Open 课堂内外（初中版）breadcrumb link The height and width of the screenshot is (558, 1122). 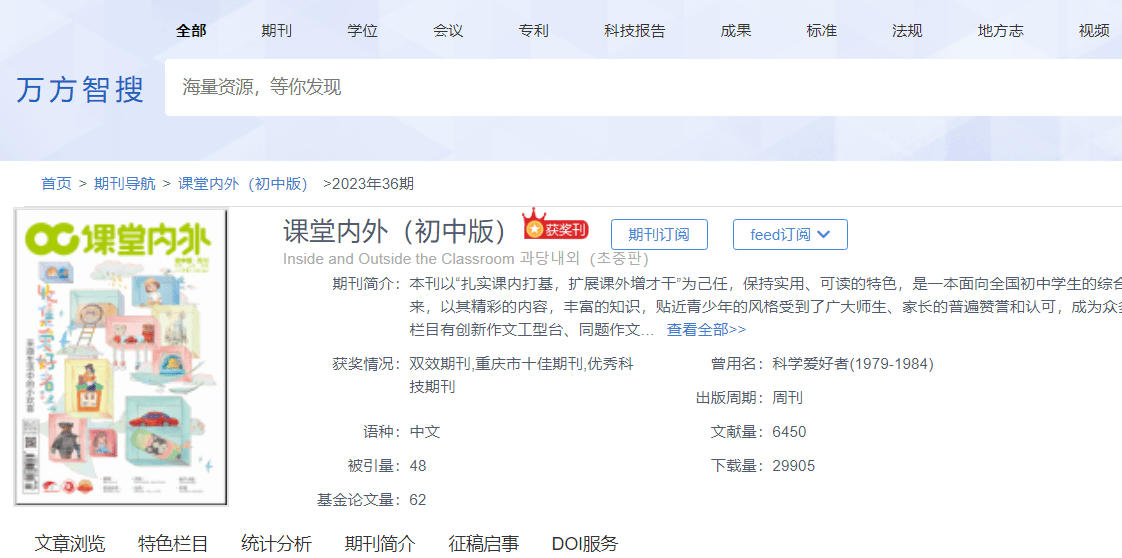[243, 184]
